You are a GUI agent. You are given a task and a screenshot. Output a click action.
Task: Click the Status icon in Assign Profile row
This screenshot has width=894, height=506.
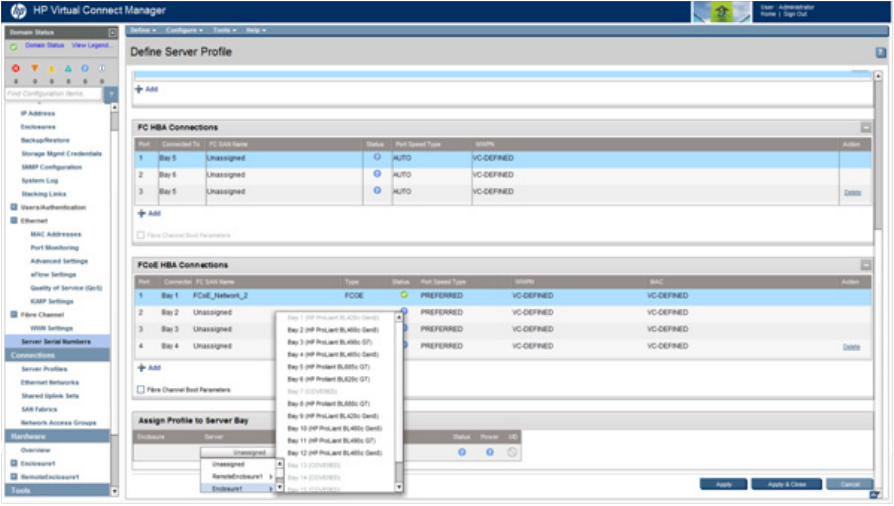(x=462, y=452)
